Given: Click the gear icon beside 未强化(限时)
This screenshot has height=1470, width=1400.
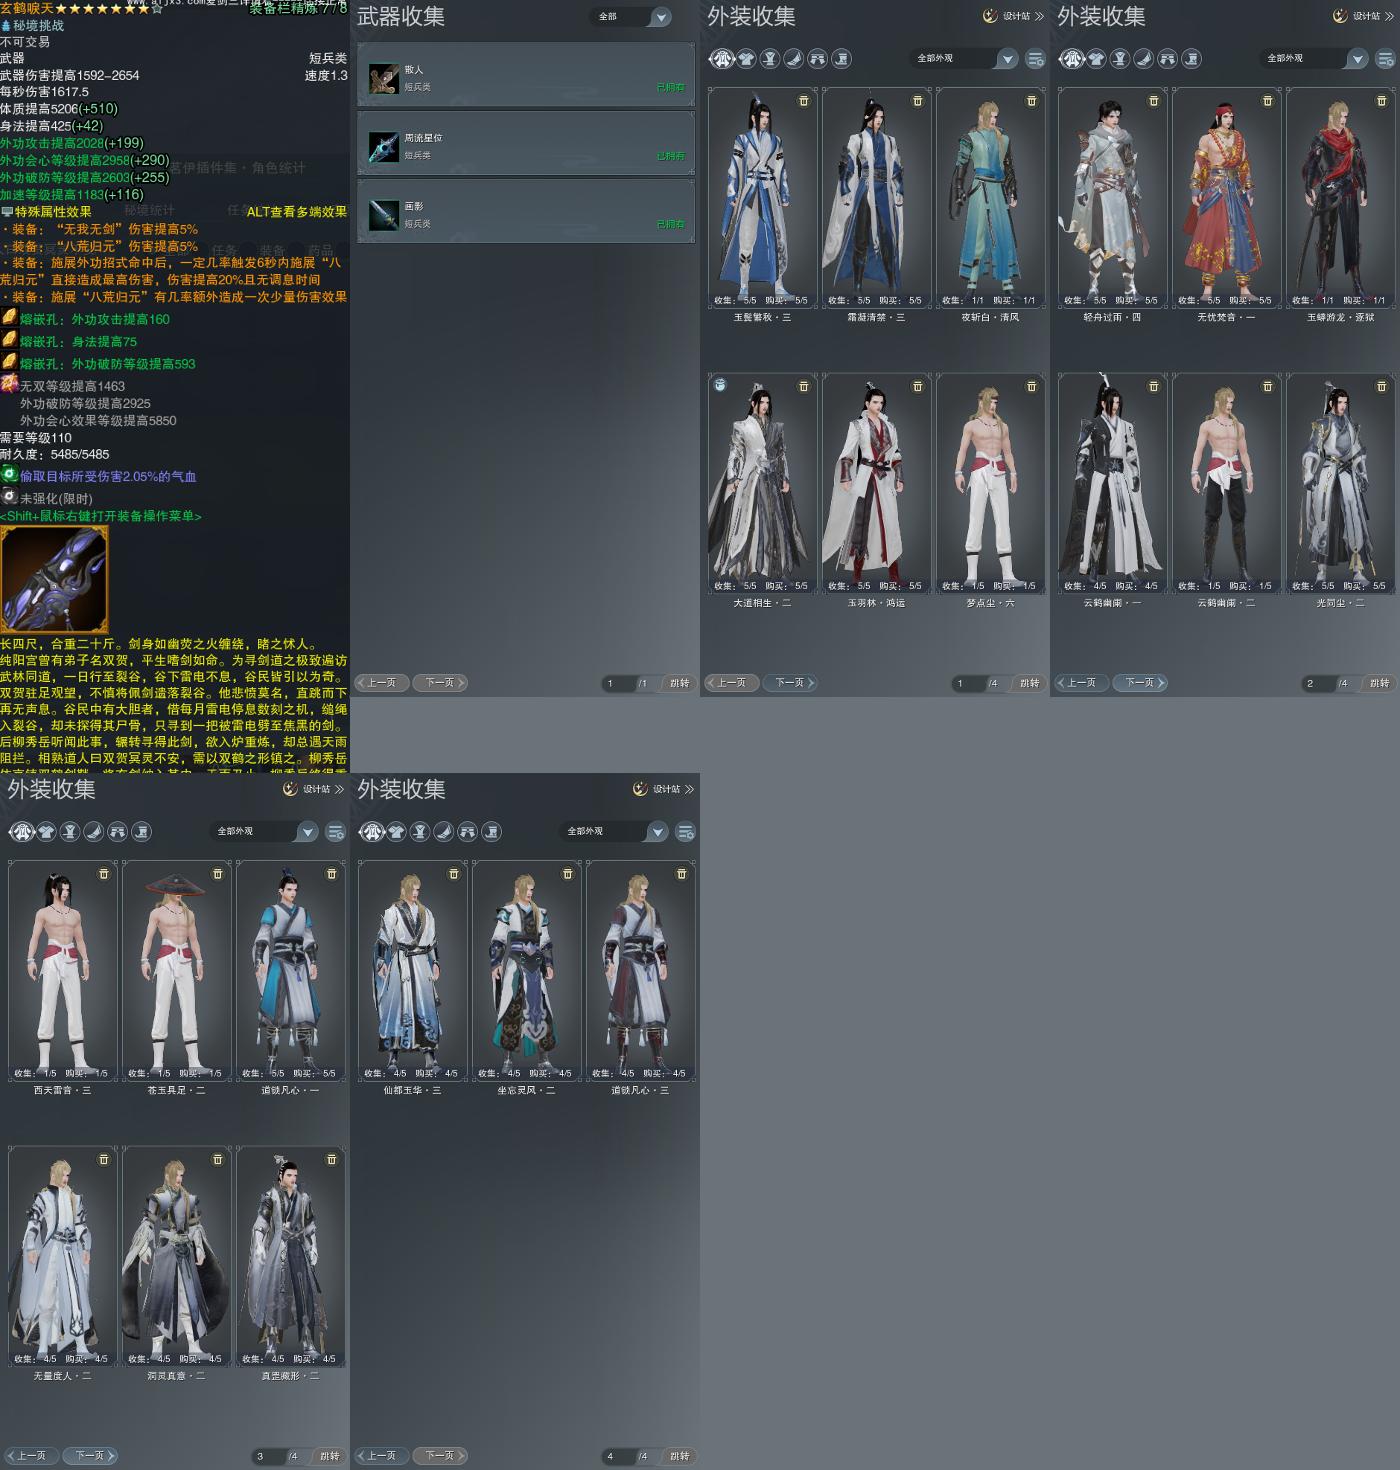Looking at the screenshot, I should tap(9, 497).
